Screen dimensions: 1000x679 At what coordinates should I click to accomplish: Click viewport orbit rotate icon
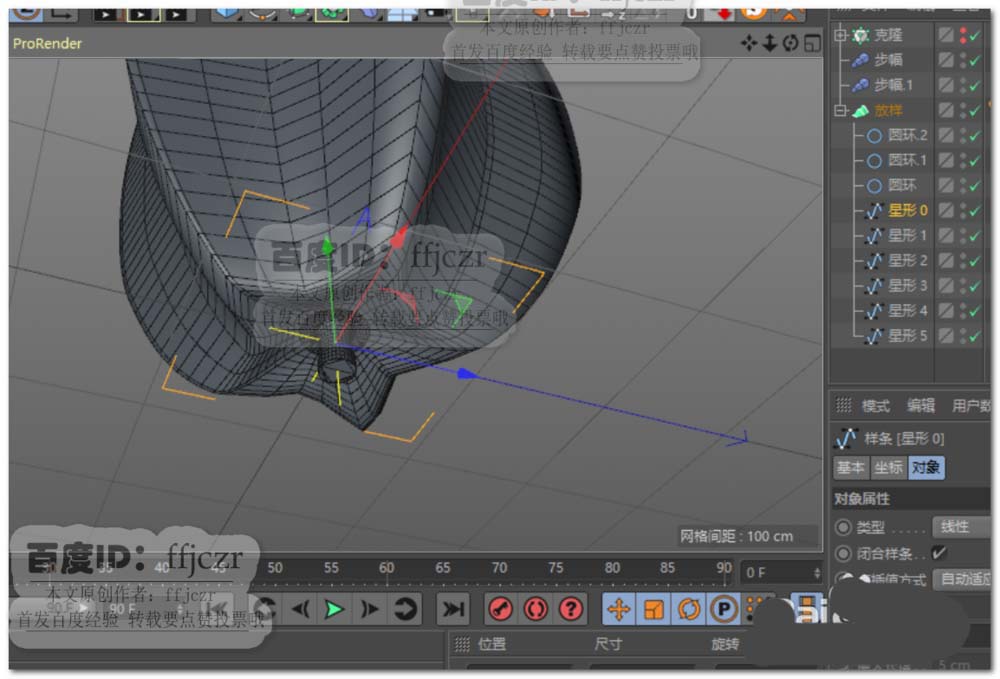[790, 43]
